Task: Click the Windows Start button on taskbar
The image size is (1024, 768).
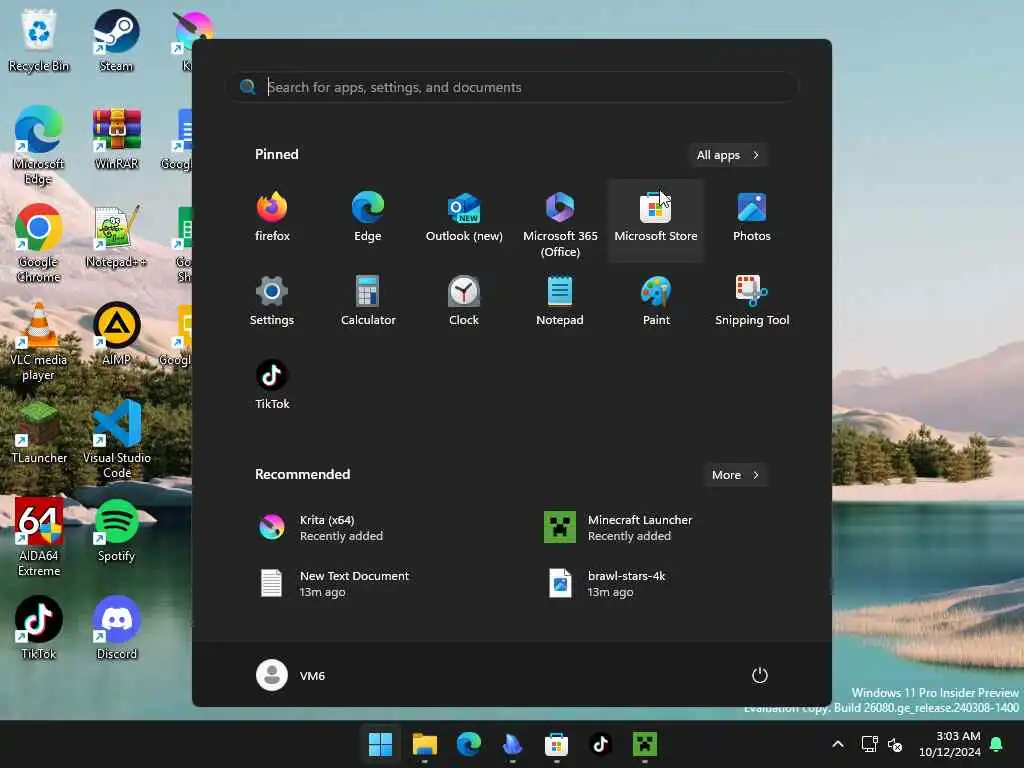Action: tap(380, 744)
